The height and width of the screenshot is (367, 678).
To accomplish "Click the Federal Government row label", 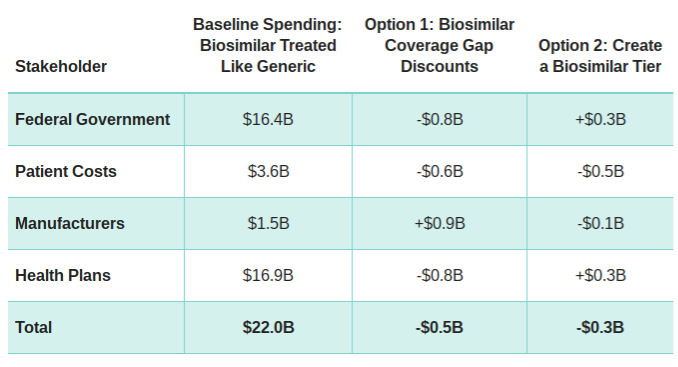I will click(x=93, y=119).
